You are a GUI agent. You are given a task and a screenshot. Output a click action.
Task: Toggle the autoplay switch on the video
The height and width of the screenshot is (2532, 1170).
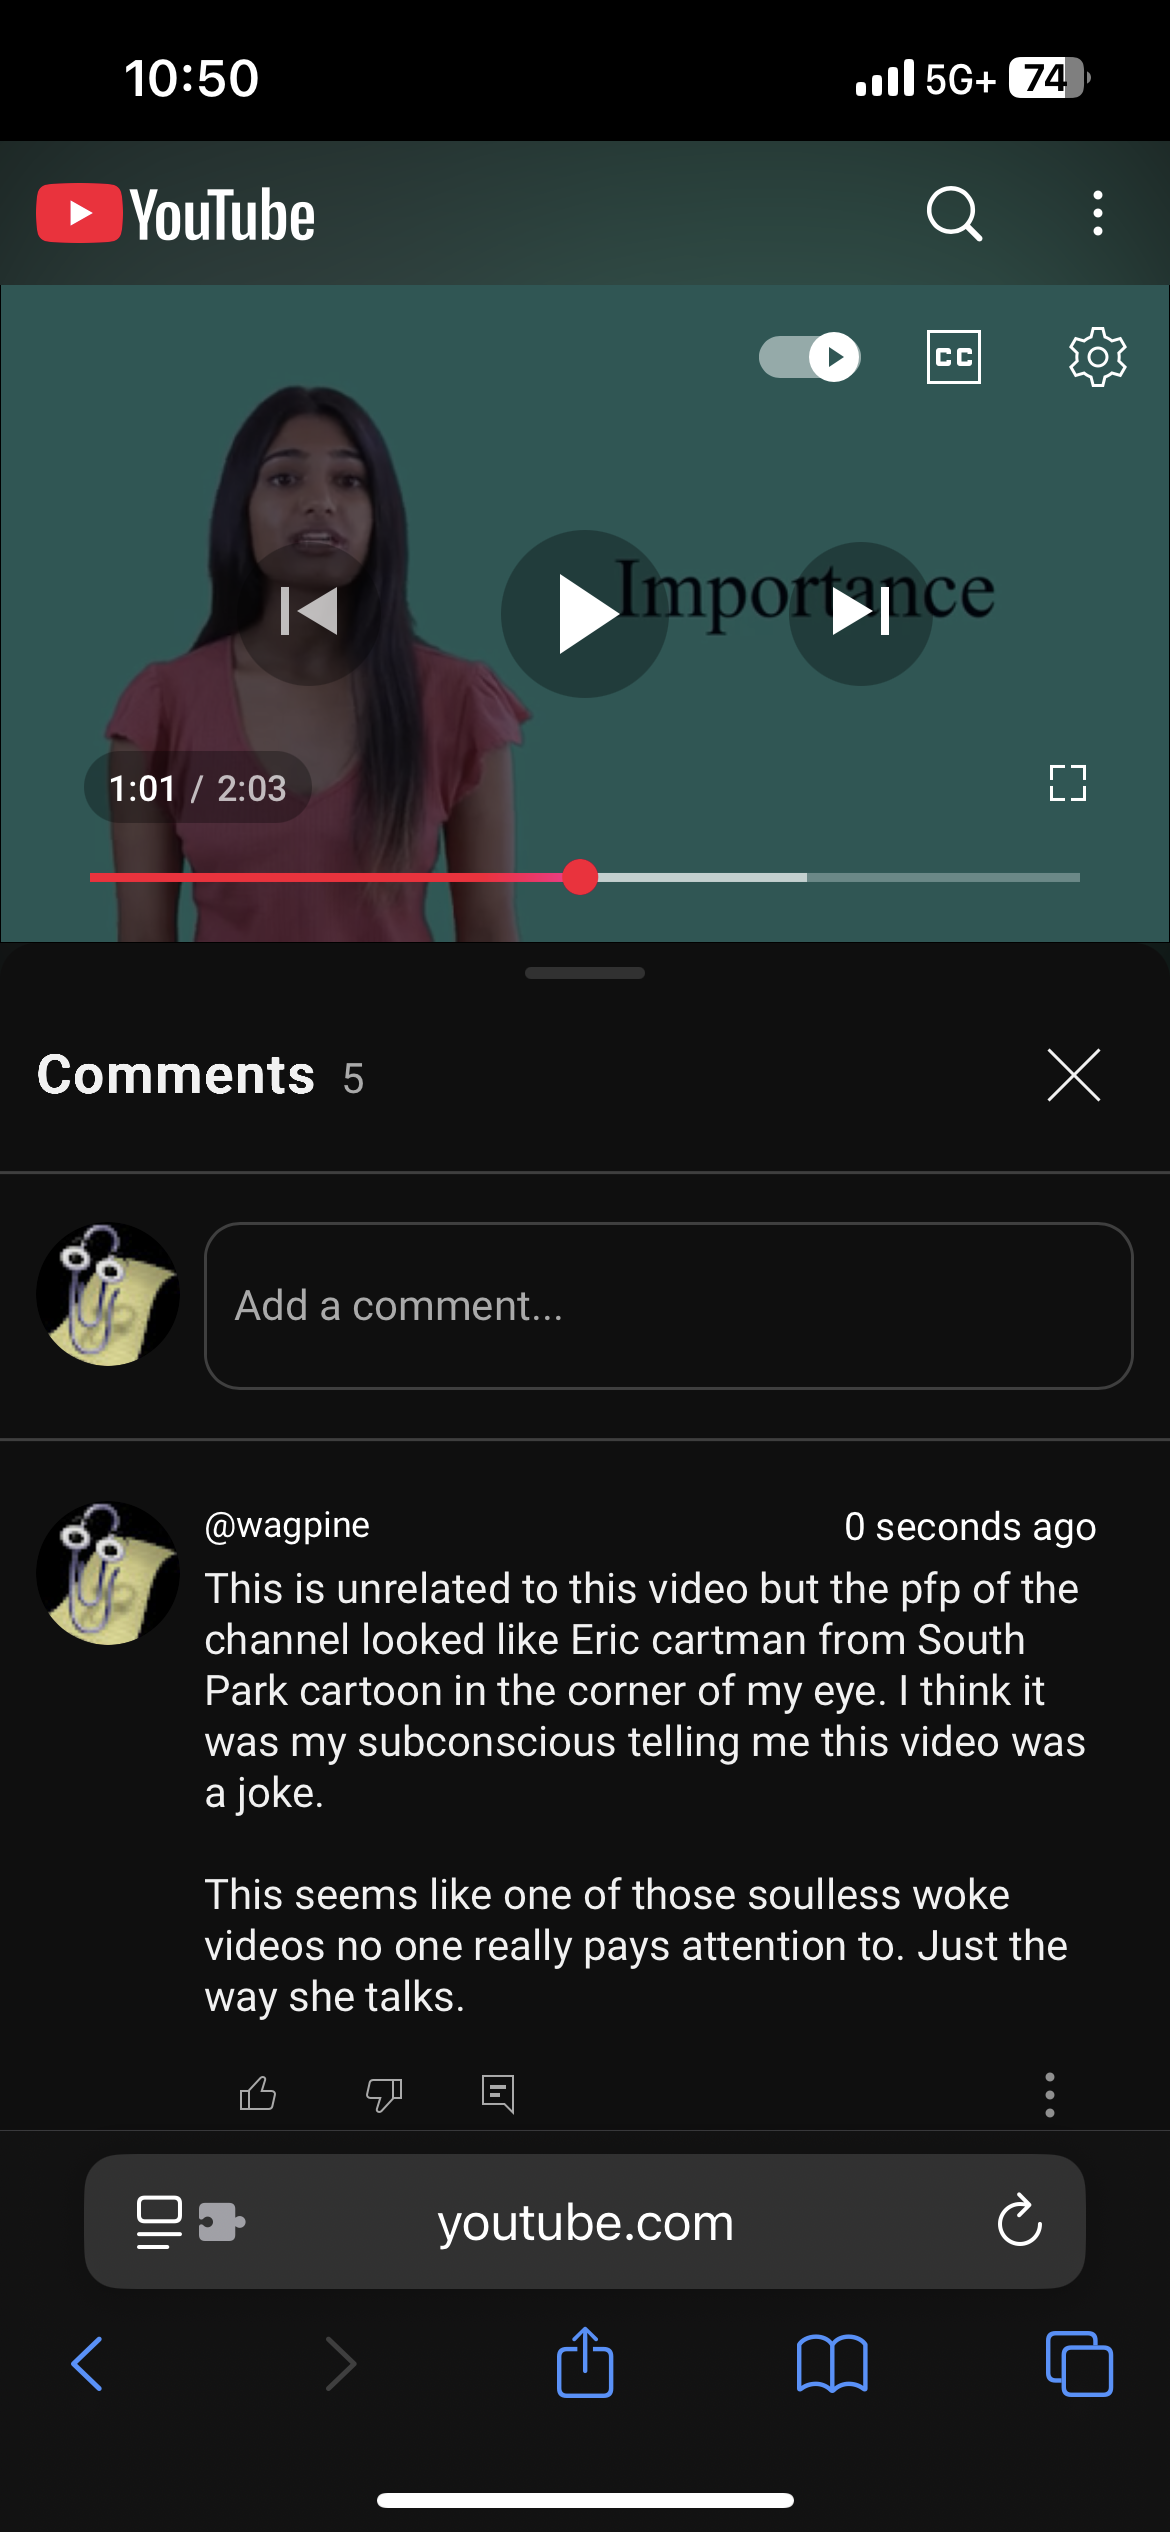[809, 357]
